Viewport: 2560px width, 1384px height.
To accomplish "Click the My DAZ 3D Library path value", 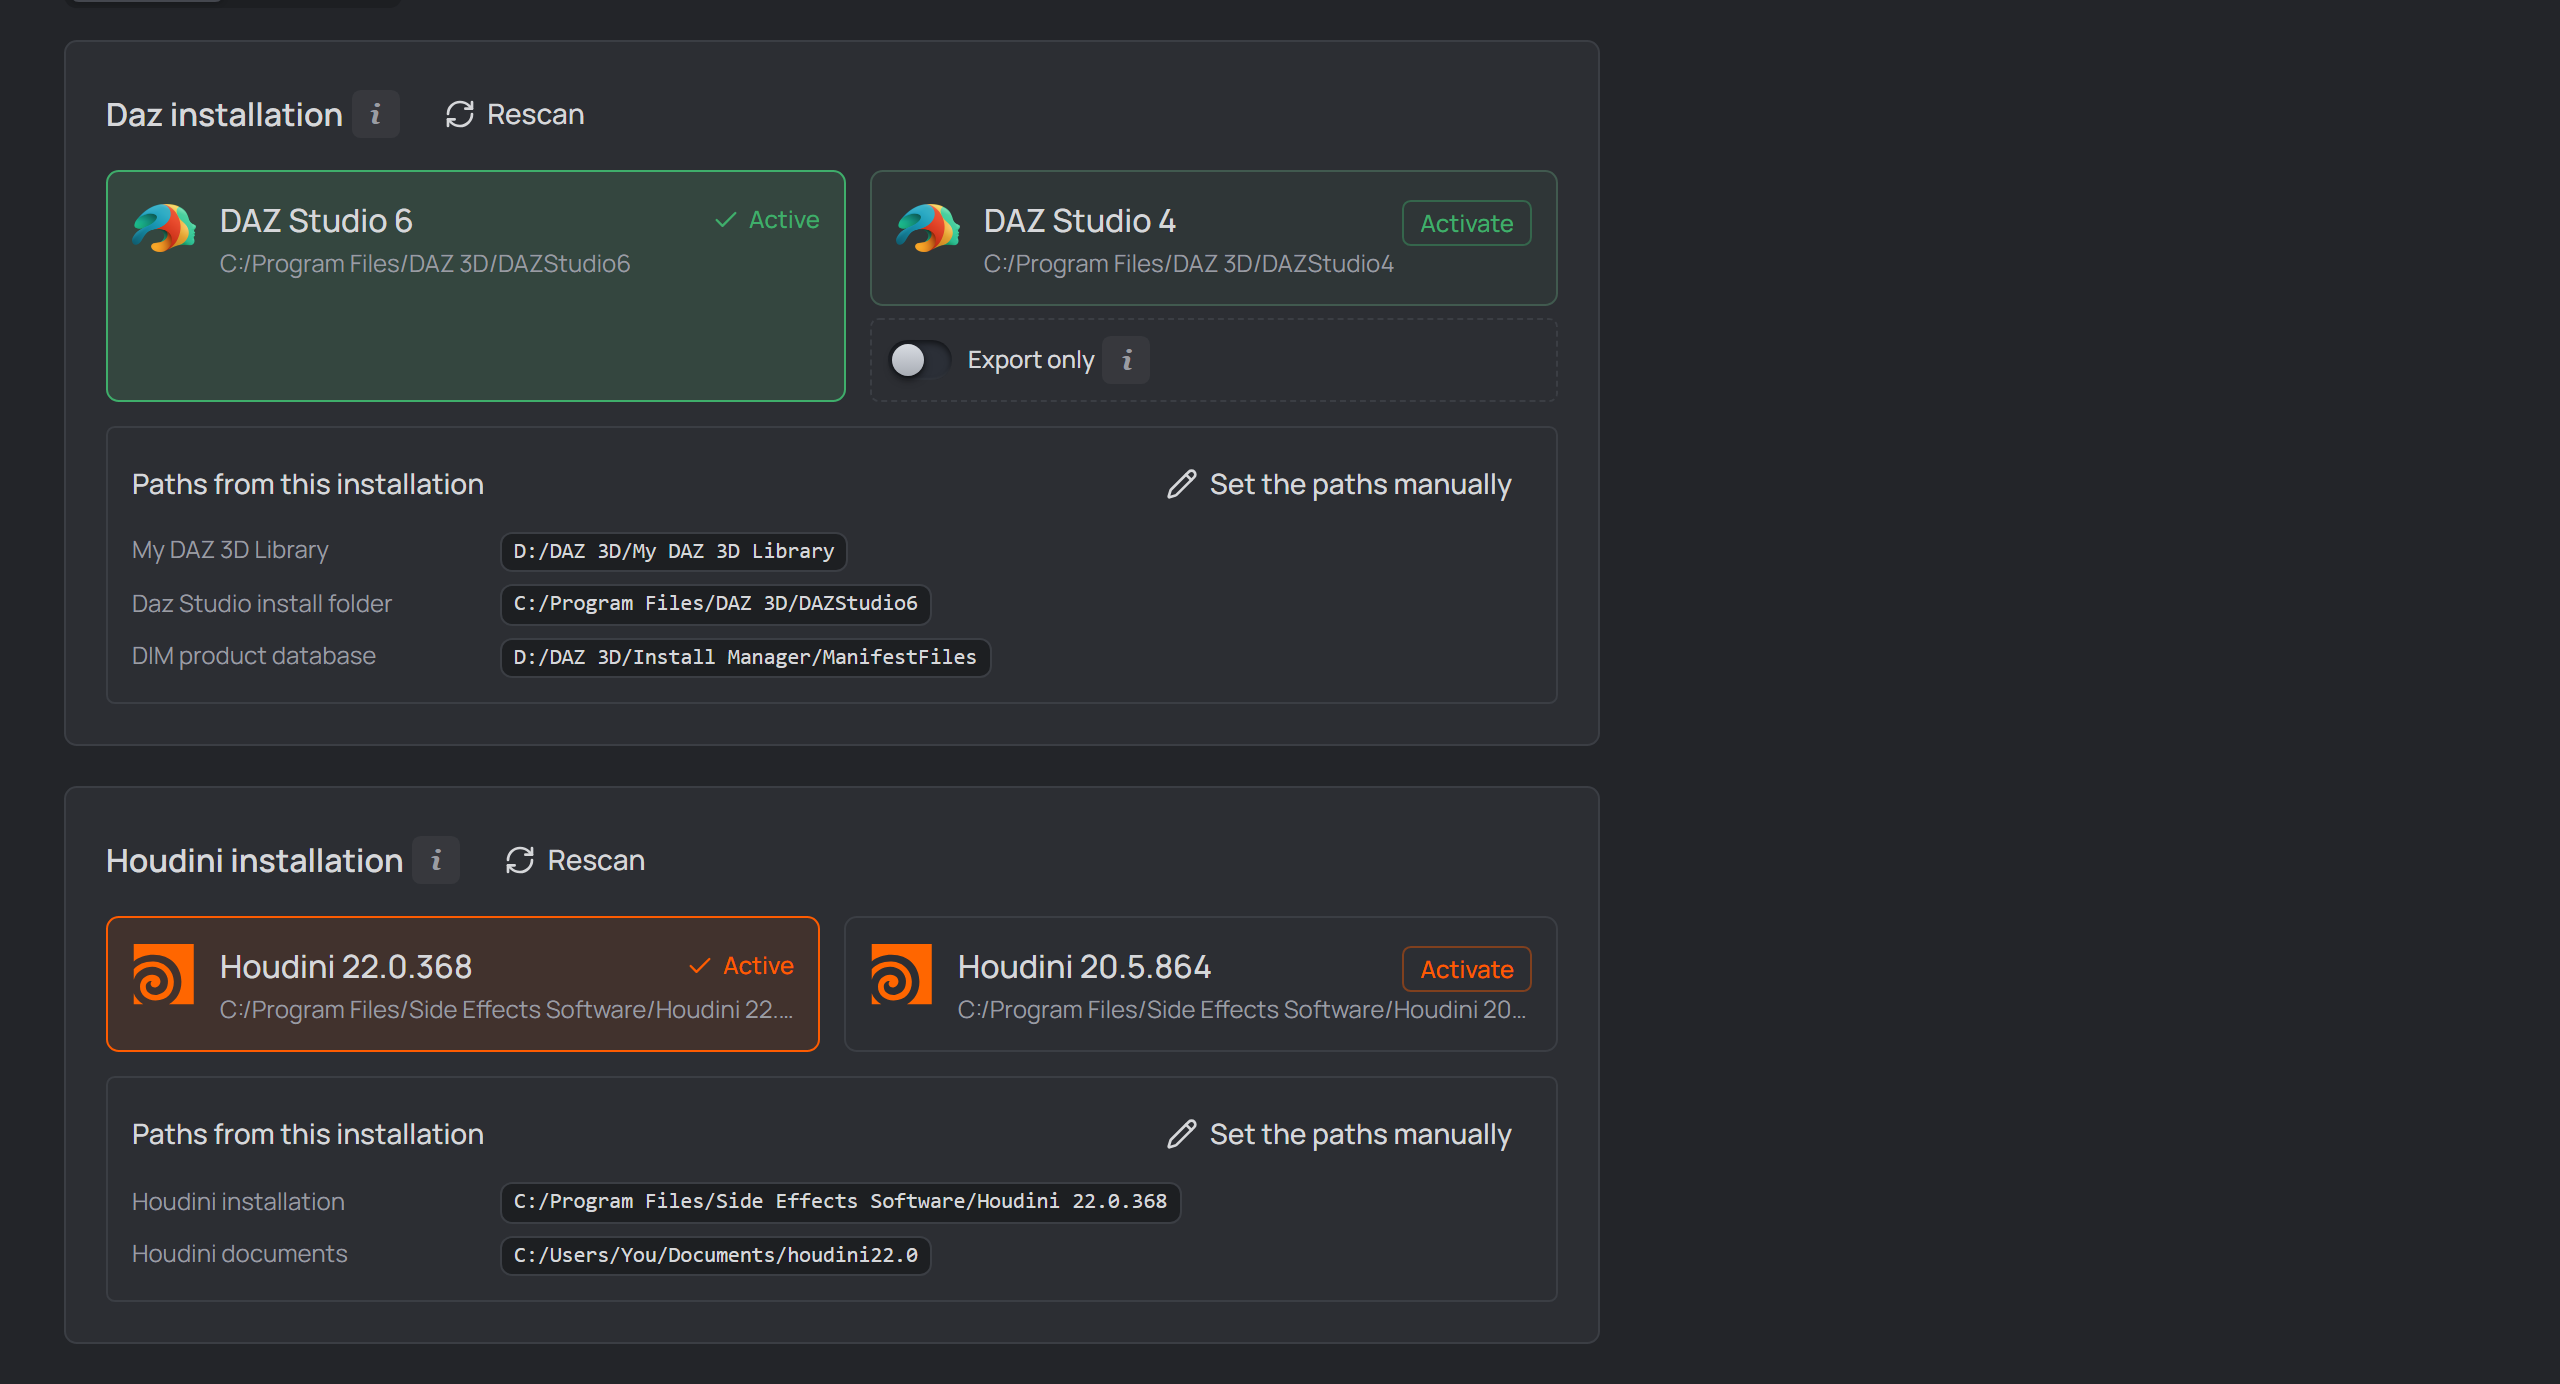I will 674,552.
